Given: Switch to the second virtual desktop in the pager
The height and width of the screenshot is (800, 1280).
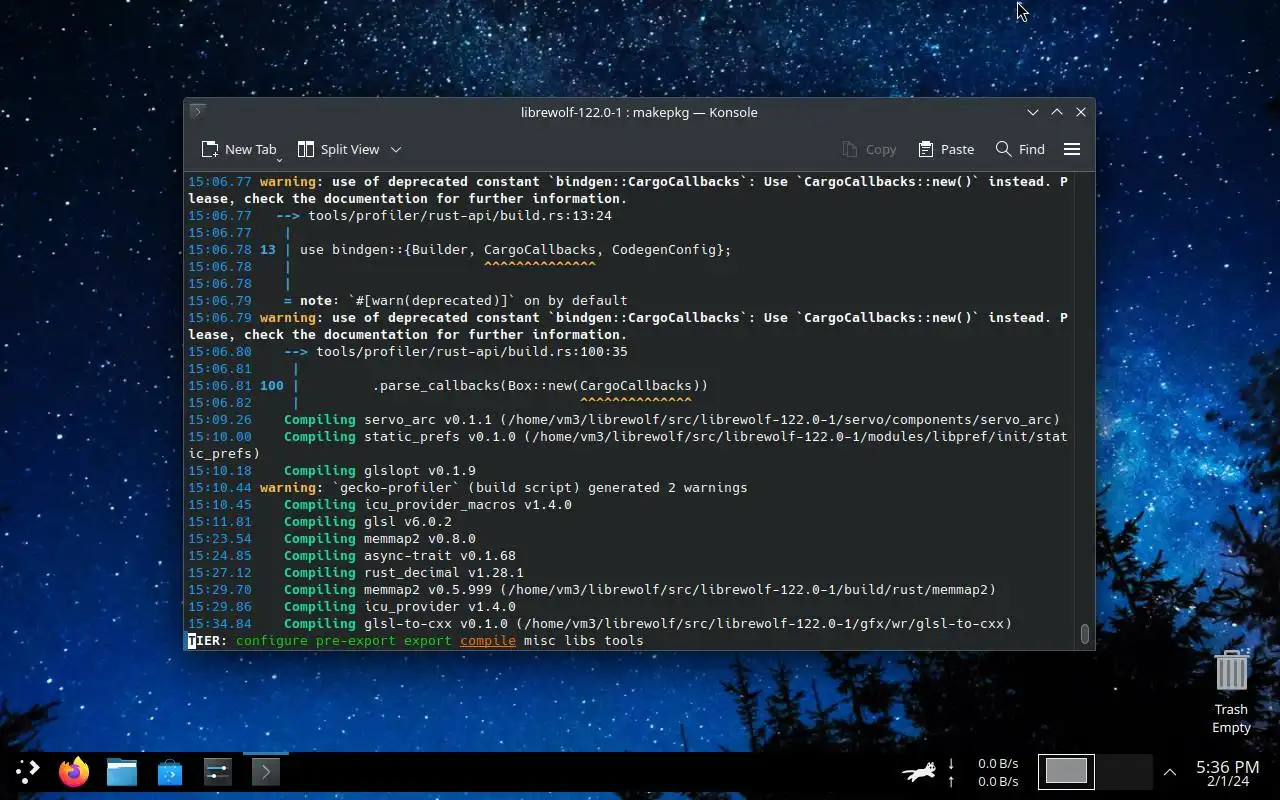Looking at the screenshot, I should coord(1124,771).
